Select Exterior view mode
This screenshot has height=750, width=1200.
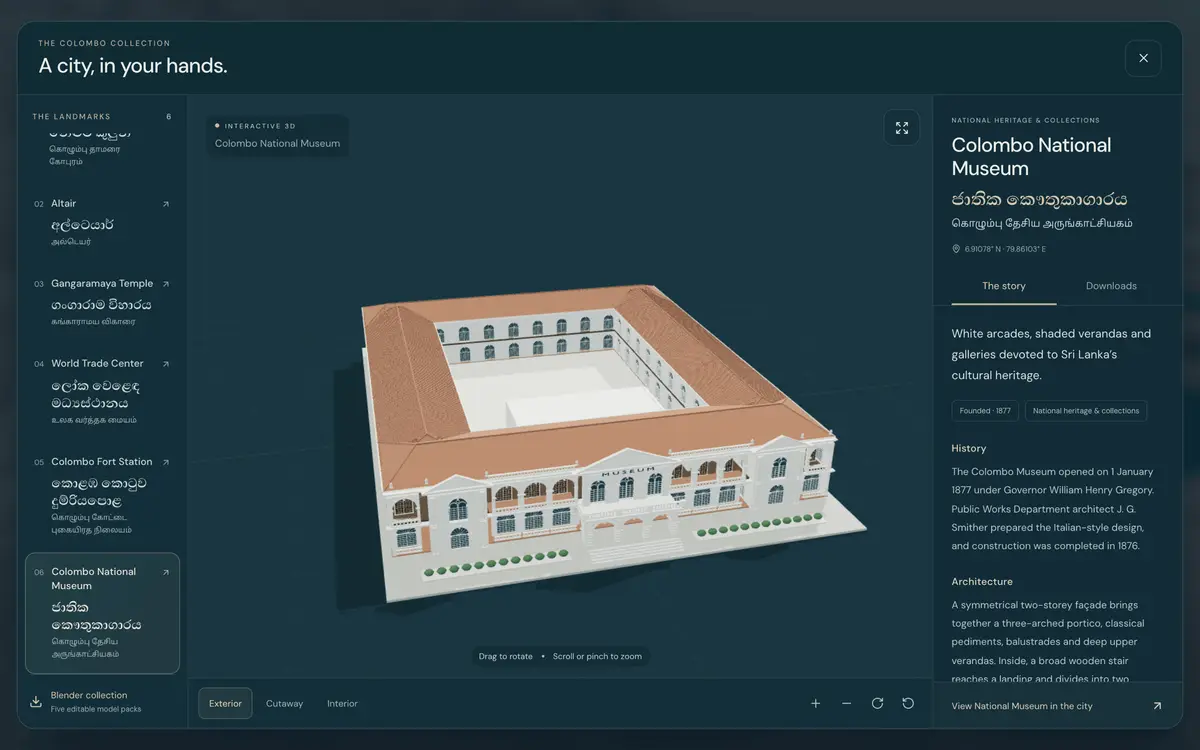[x=225, y=703]
